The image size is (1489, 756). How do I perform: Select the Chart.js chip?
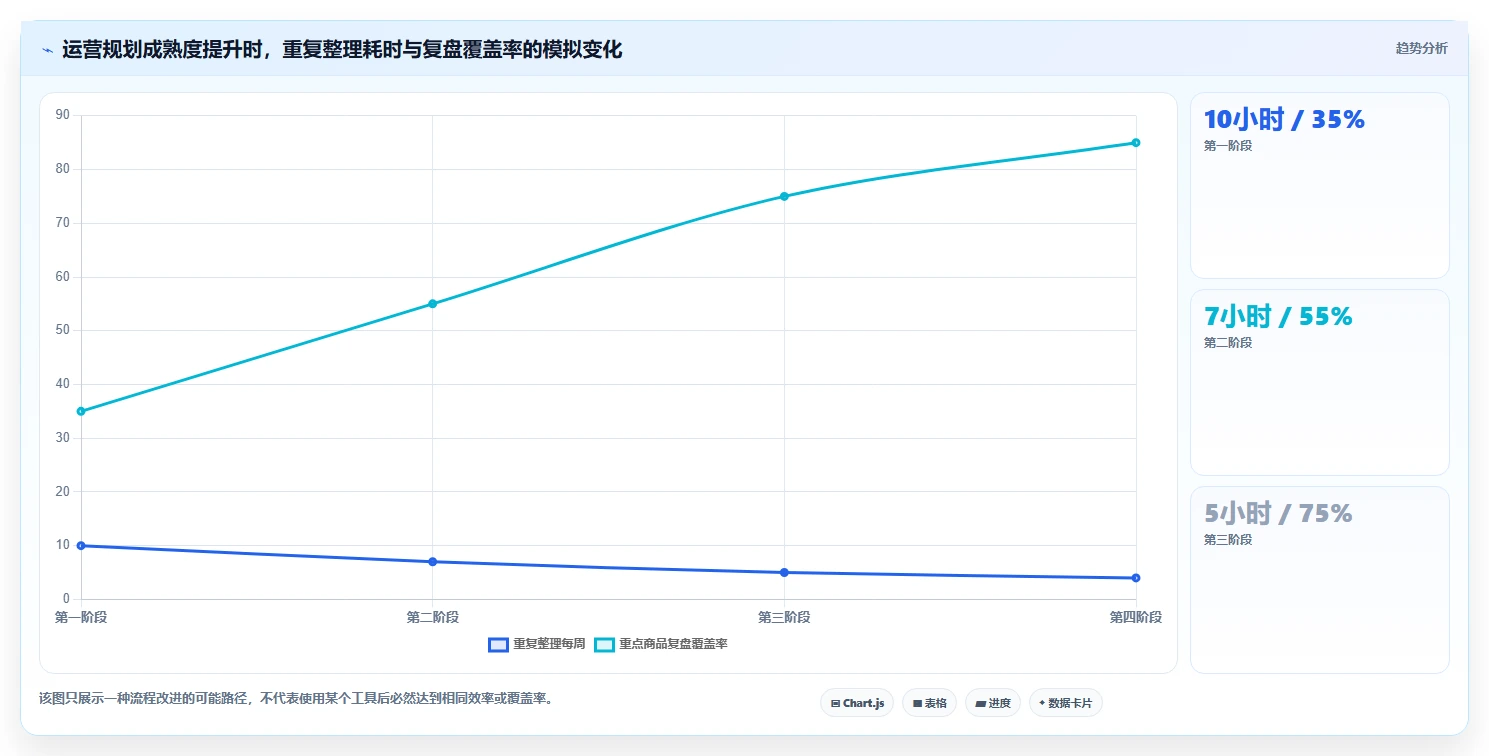[857, 703]
